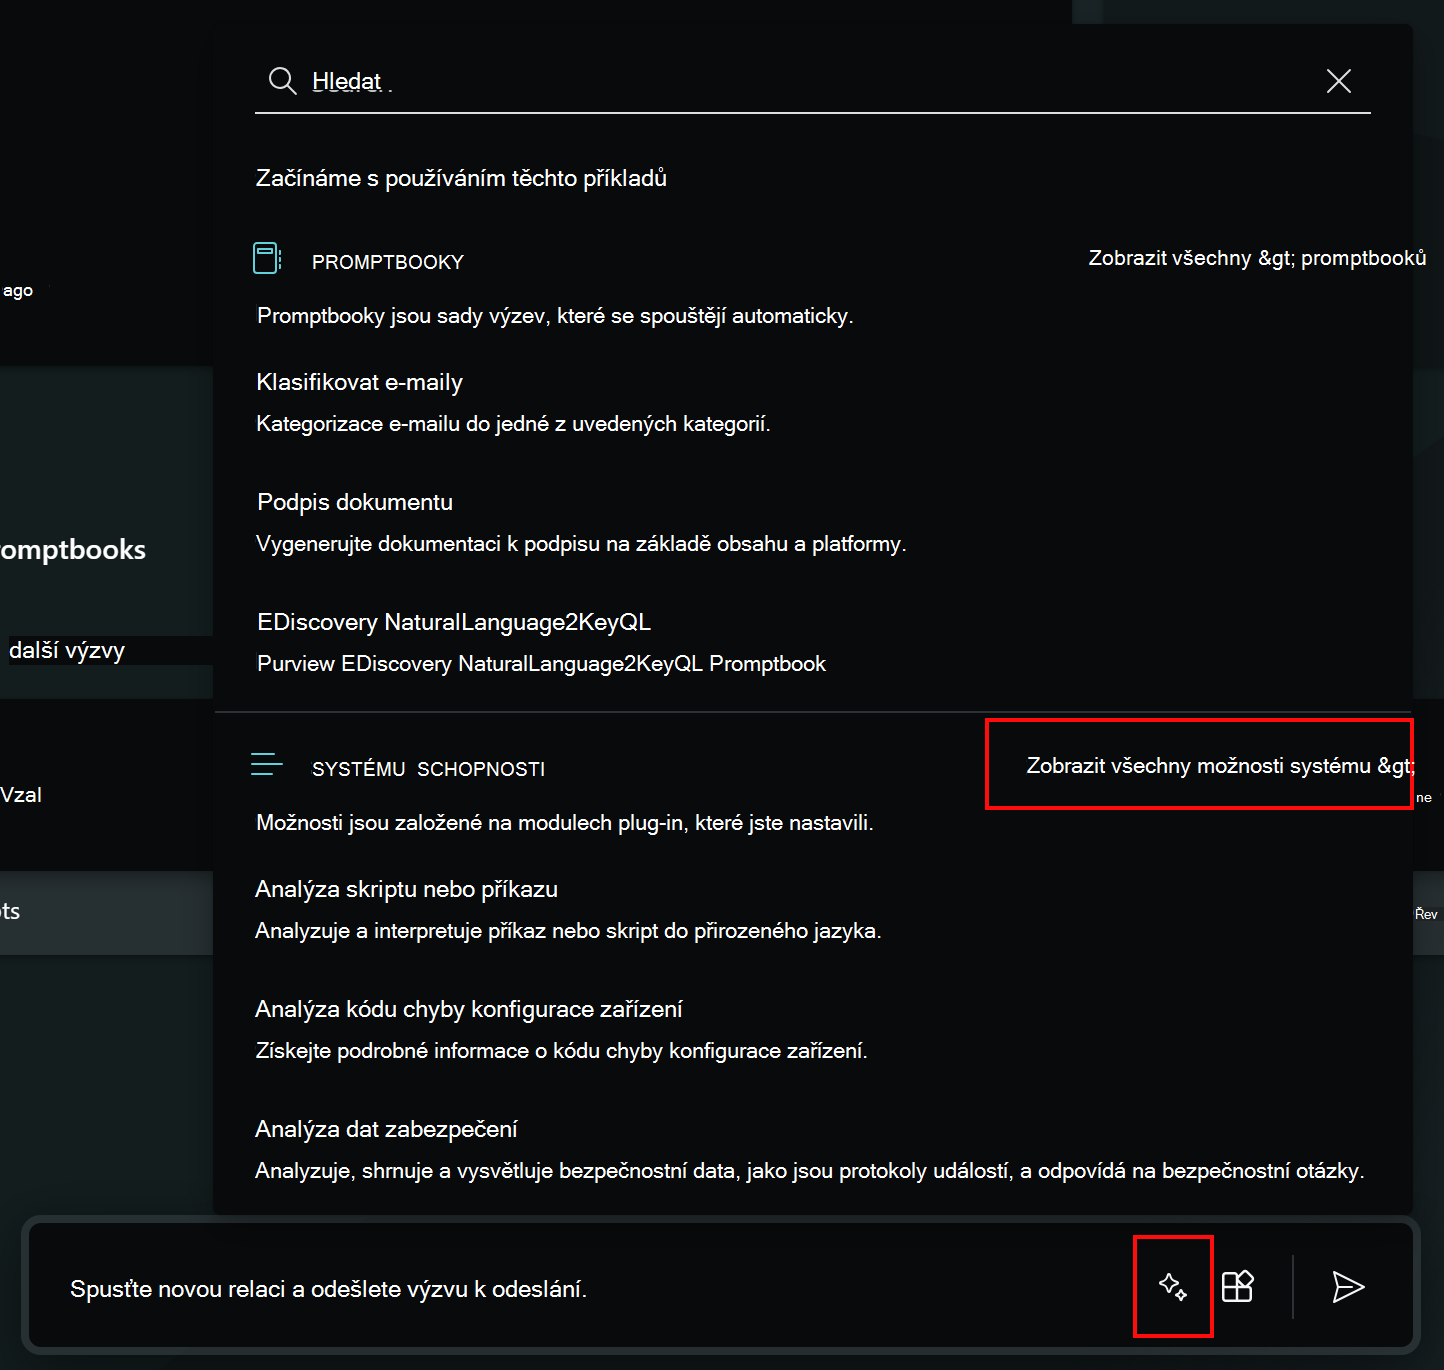Click další výzvy in background page

pos(67,651)
